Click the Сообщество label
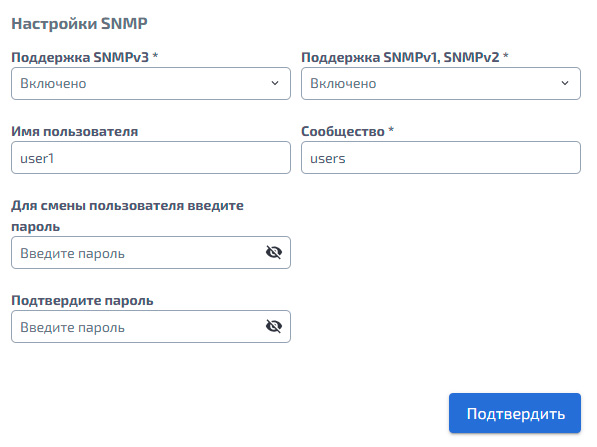 point(347,131)
